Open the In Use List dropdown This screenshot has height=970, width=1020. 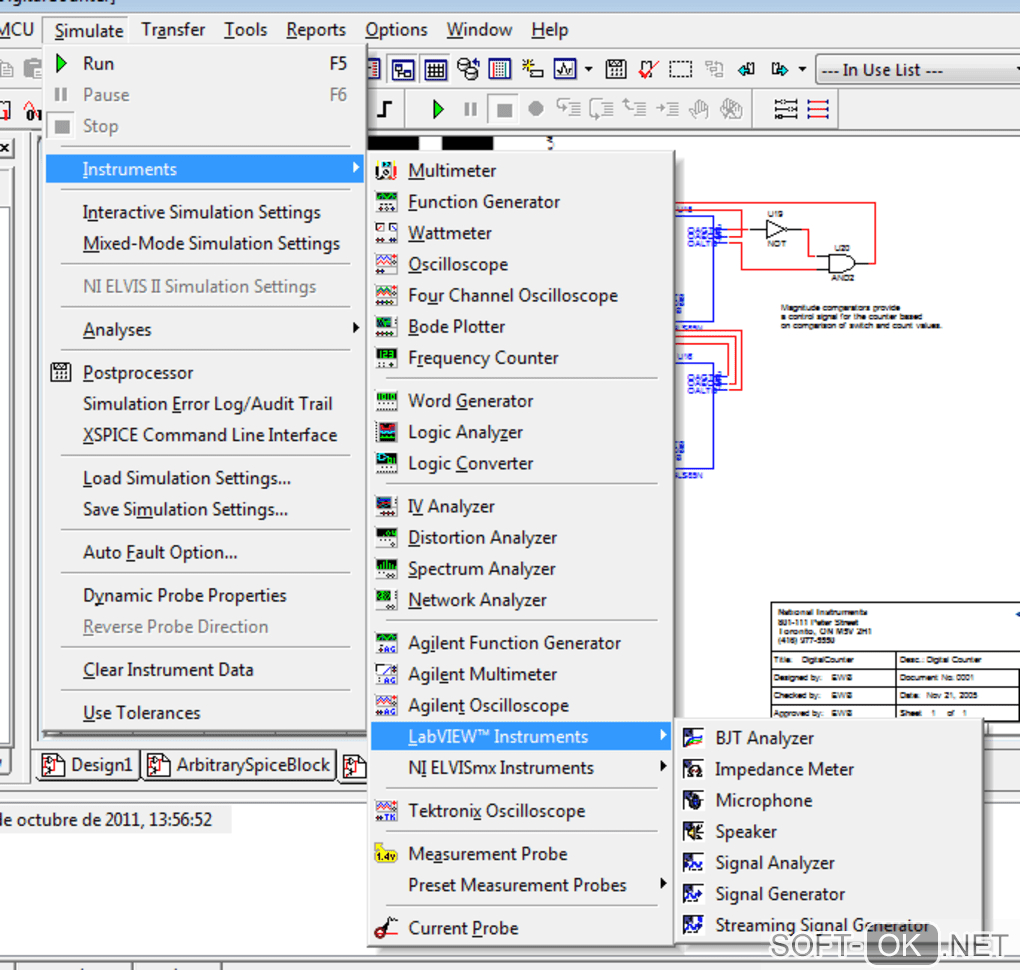(918, 70)
